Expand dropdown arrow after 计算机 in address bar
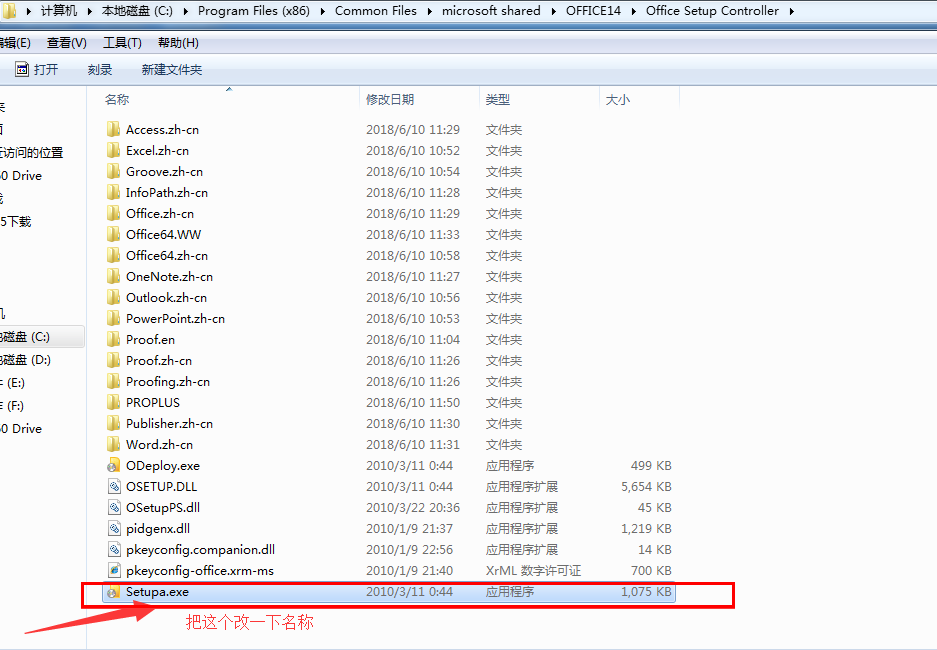The width and height of the screenshot is (937, 650). point(89,11)
